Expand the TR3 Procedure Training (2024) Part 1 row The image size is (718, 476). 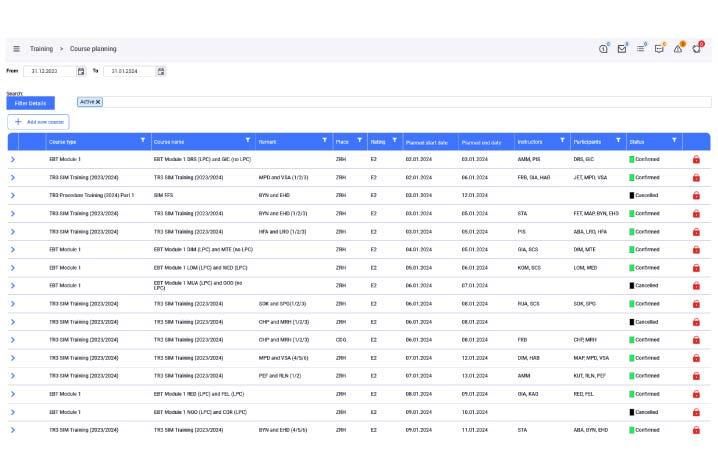click(13, 195)
